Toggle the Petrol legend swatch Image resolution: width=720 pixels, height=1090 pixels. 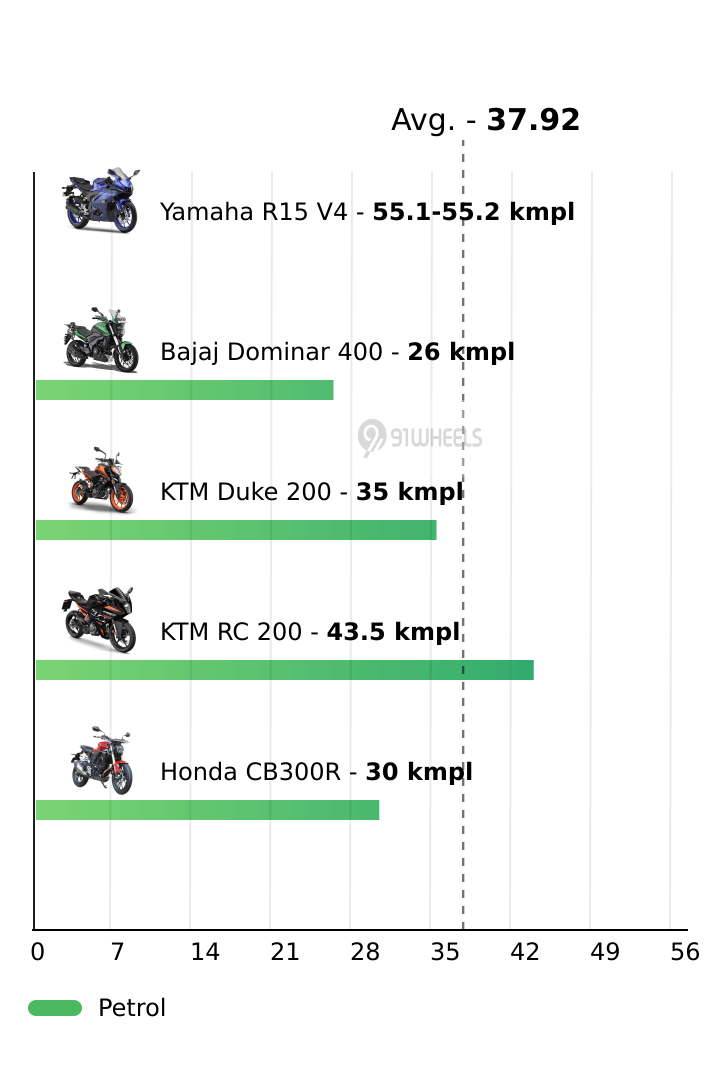tap(55, 1008)
